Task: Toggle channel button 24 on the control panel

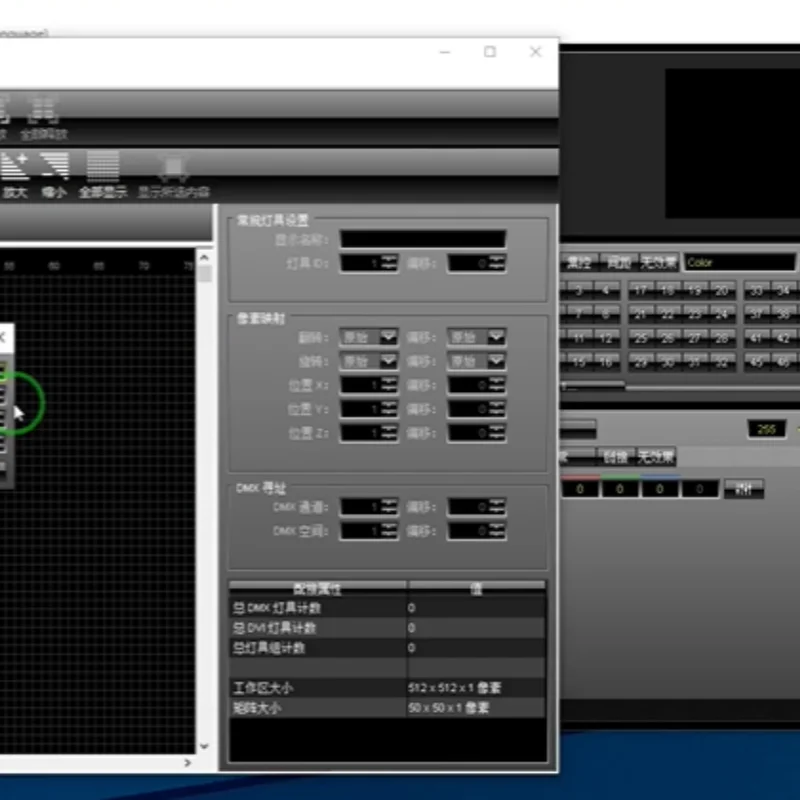Action: pos(722,312)
